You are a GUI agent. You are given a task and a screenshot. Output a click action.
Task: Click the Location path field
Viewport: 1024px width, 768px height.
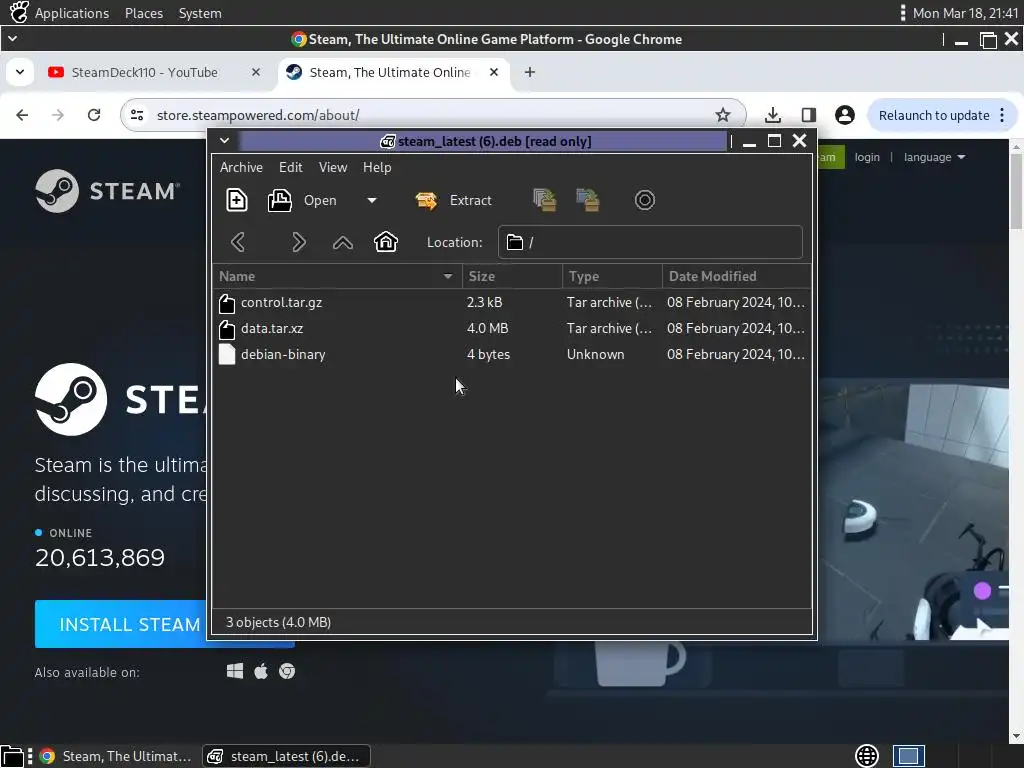(x=650, y=242)
